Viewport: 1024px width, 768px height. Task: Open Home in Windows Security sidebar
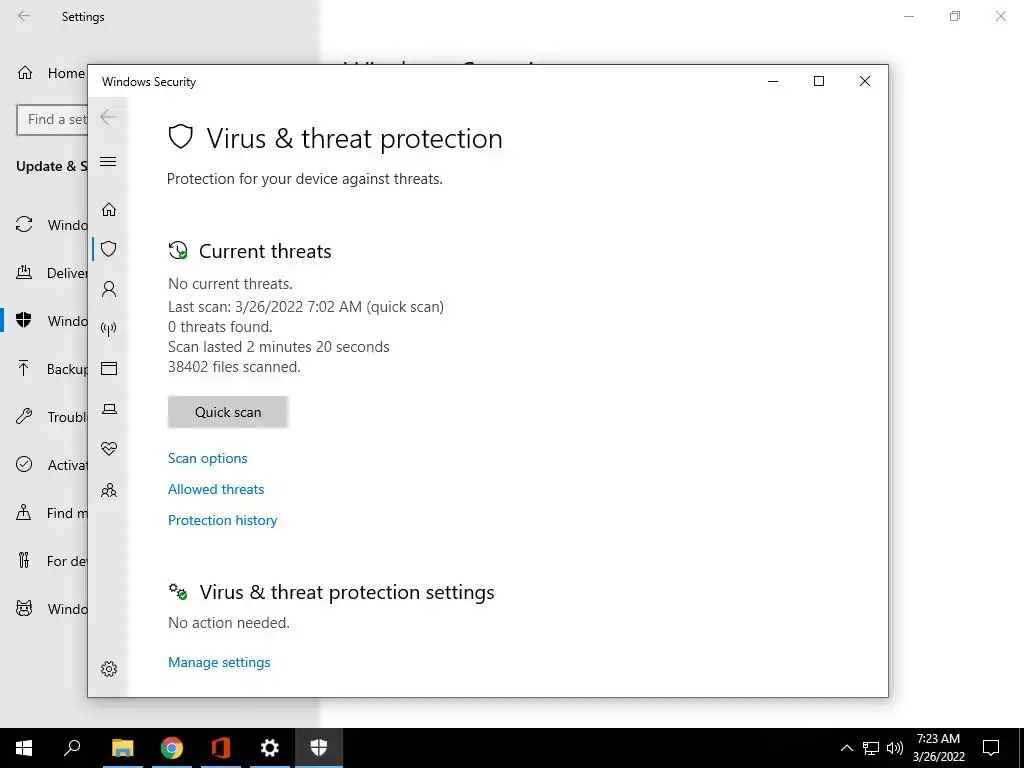(109, 210)
